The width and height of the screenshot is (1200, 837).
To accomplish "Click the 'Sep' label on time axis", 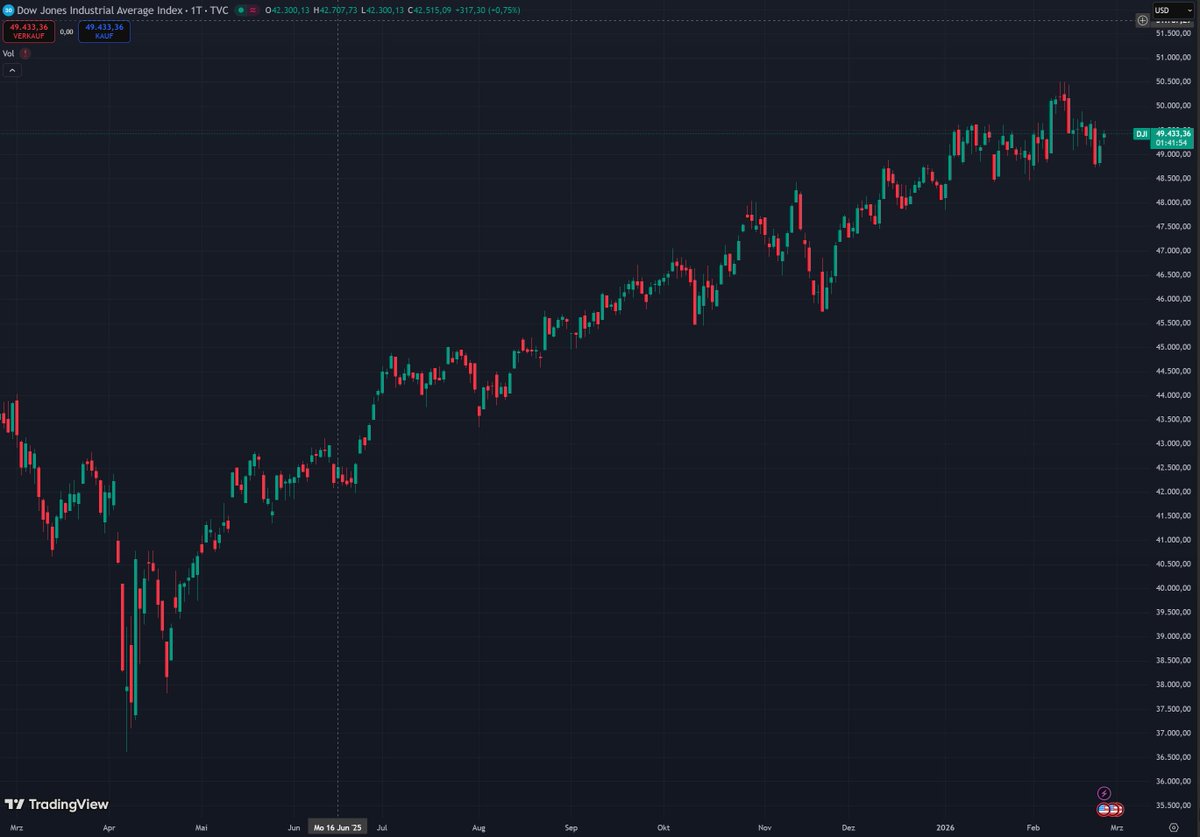I will point(572,828).
